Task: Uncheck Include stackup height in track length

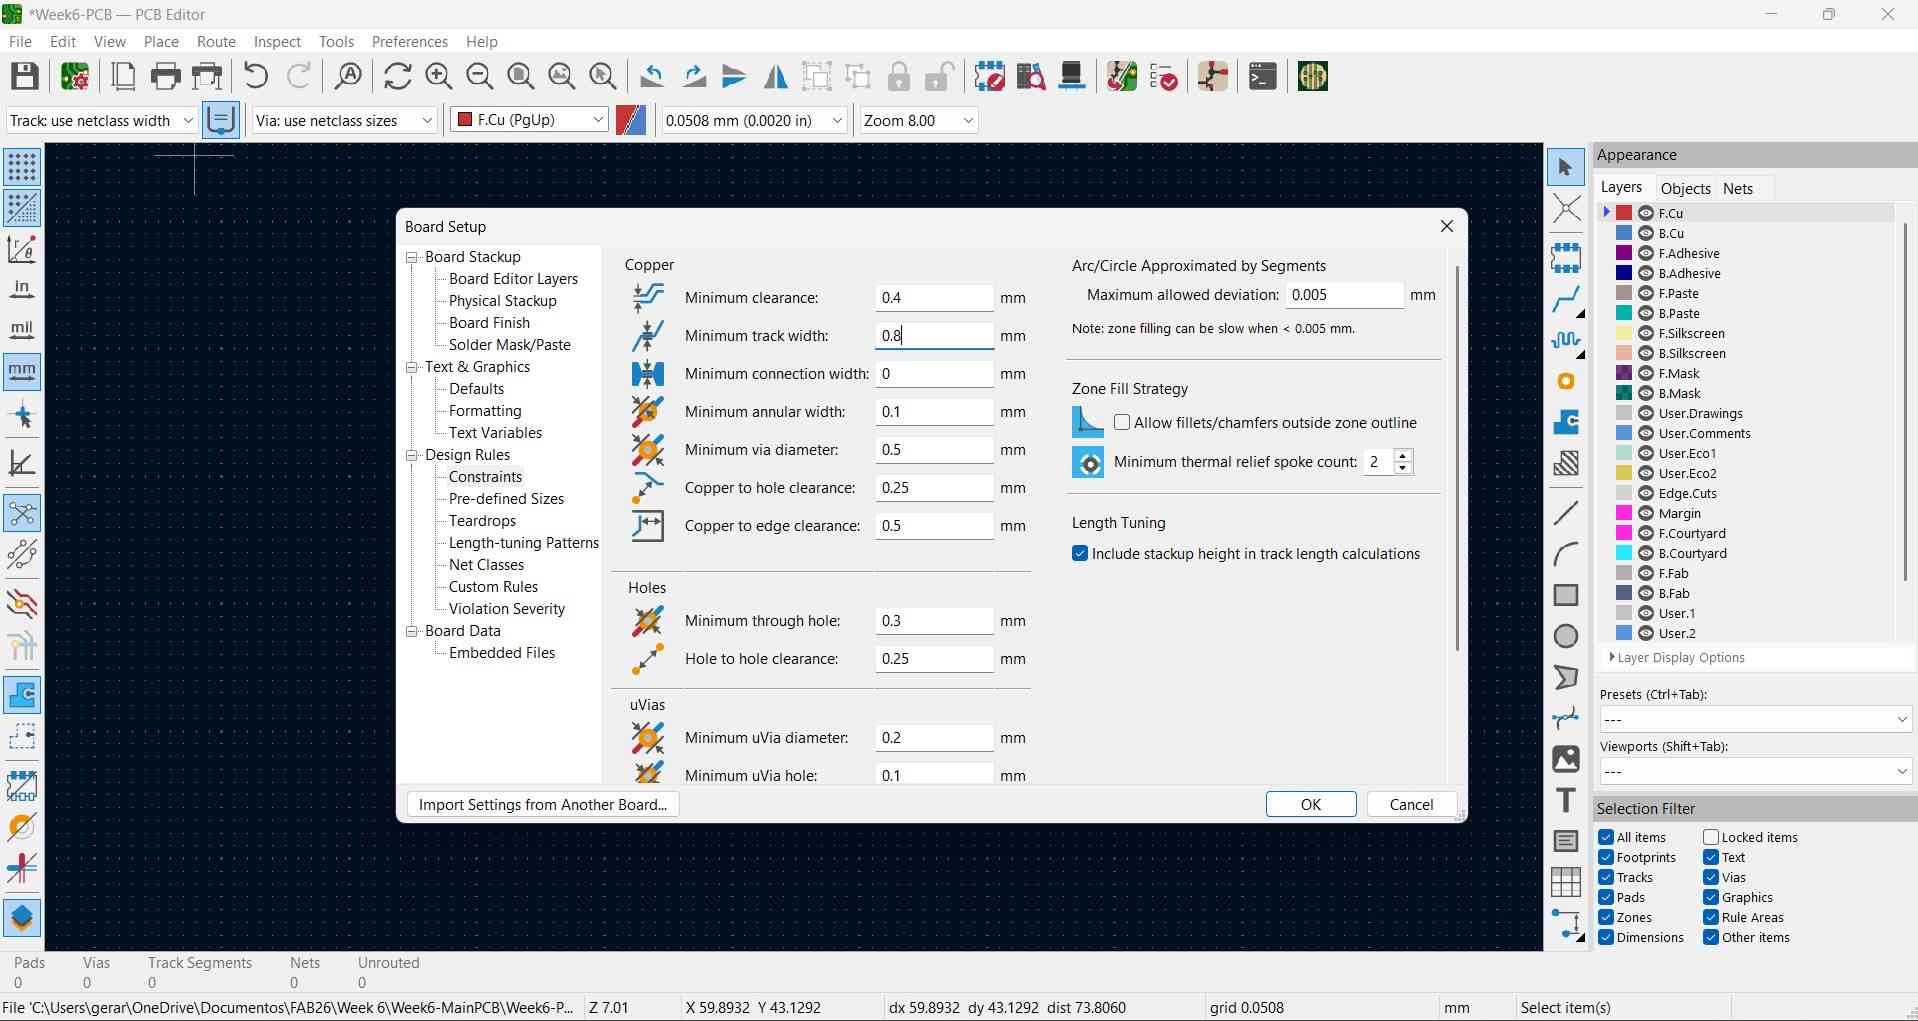Action: (1080, 554)
